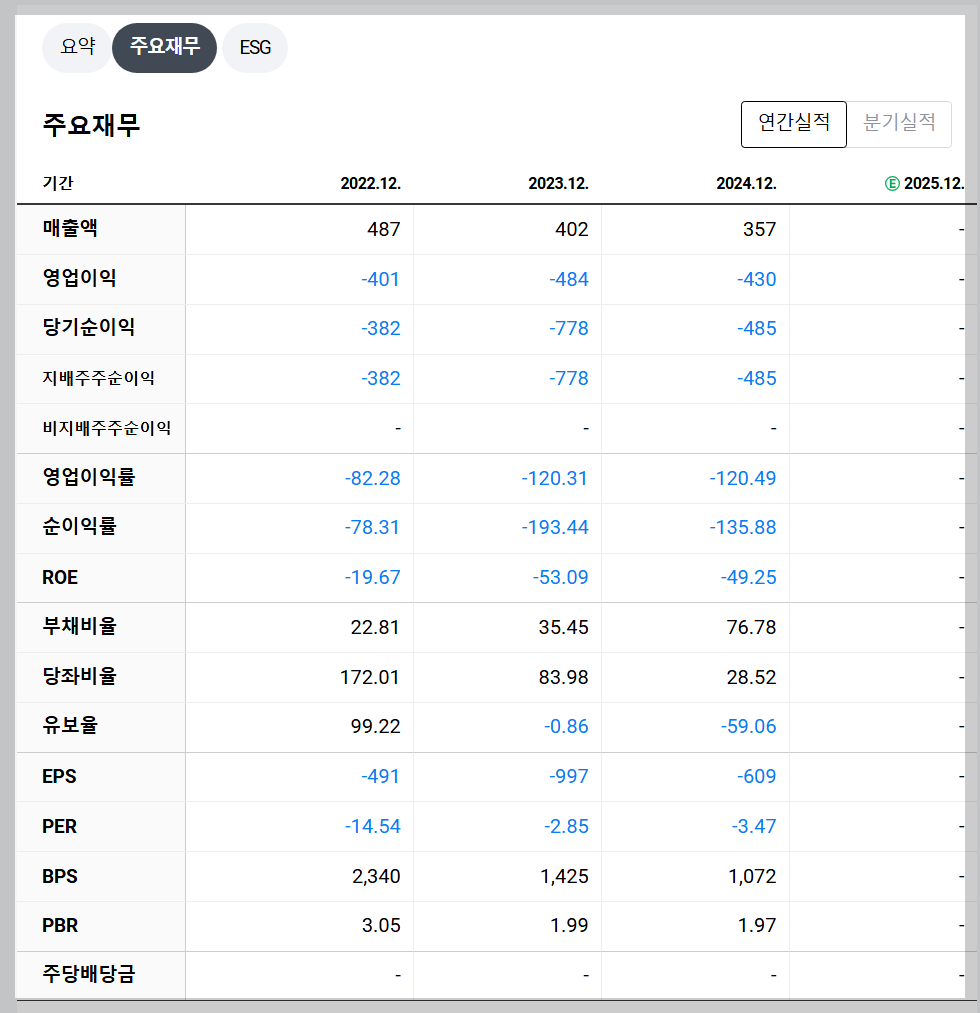Select the 주요재무 tab
Screen dimensions: 980x1013
164,47
